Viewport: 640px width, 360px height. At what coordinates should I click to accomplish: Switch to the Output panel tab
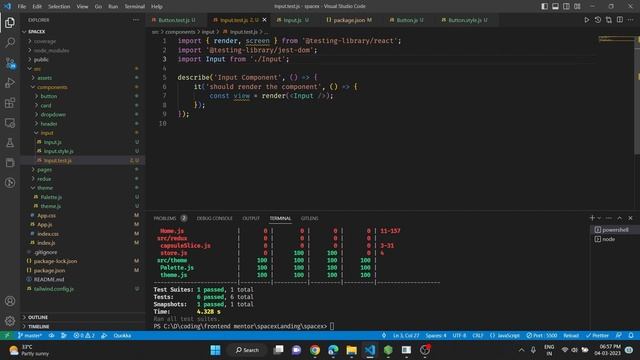[251, 218]
